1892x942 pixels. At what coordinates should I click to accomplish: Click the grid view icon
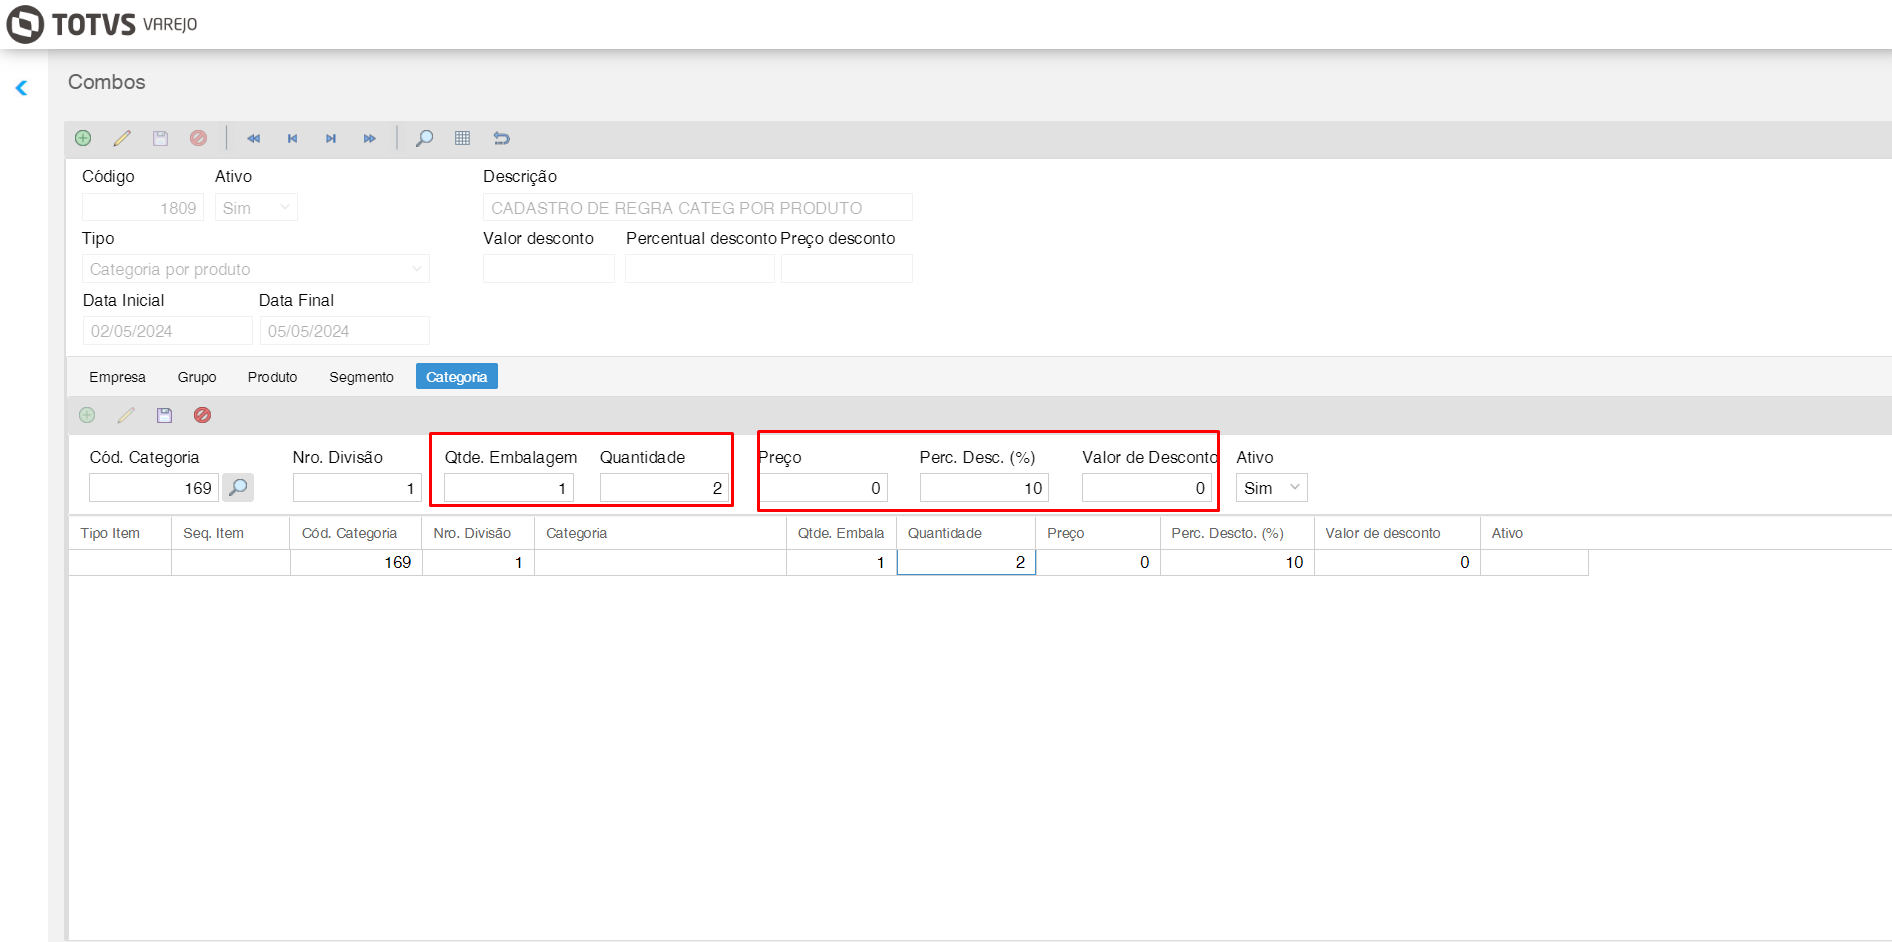(462, 138)
